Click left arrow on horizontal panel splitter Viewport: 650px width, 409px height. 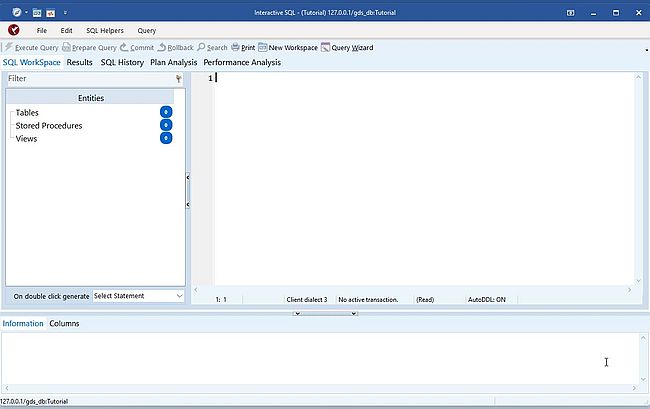(x=297, y=314)
